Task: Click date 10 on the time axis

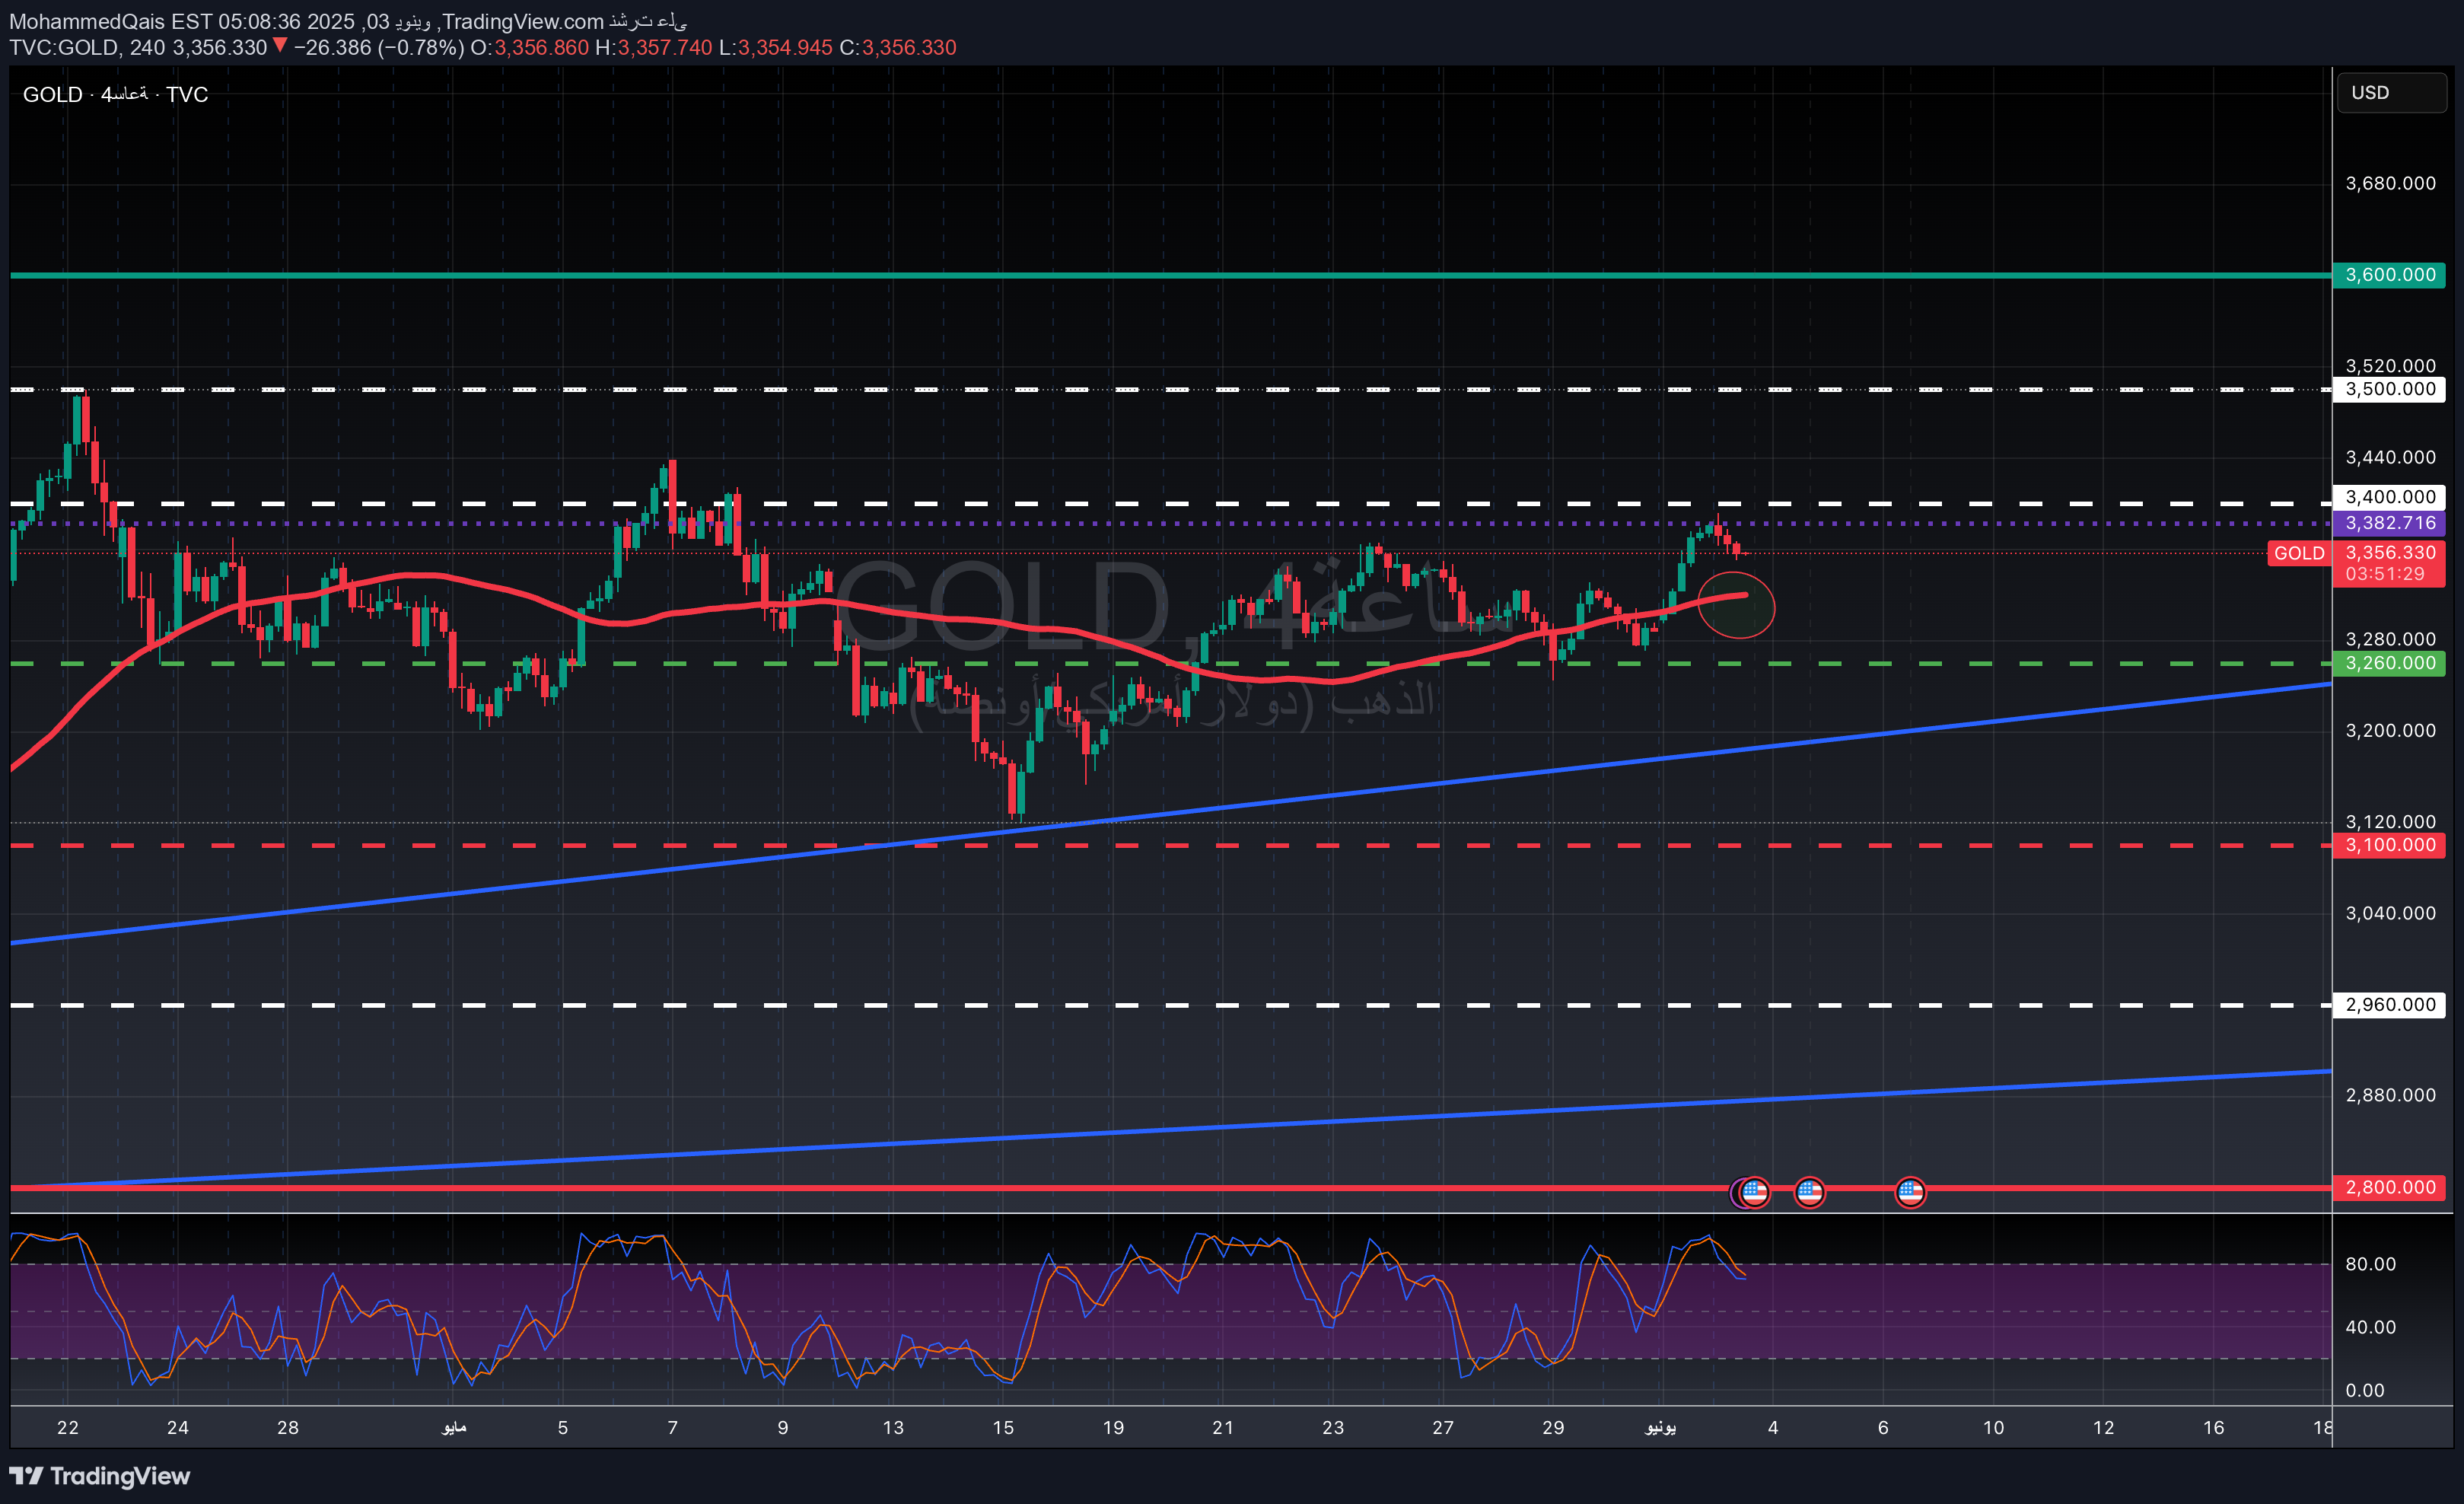Action: pyautogui.click(x=1994, y=1428)
